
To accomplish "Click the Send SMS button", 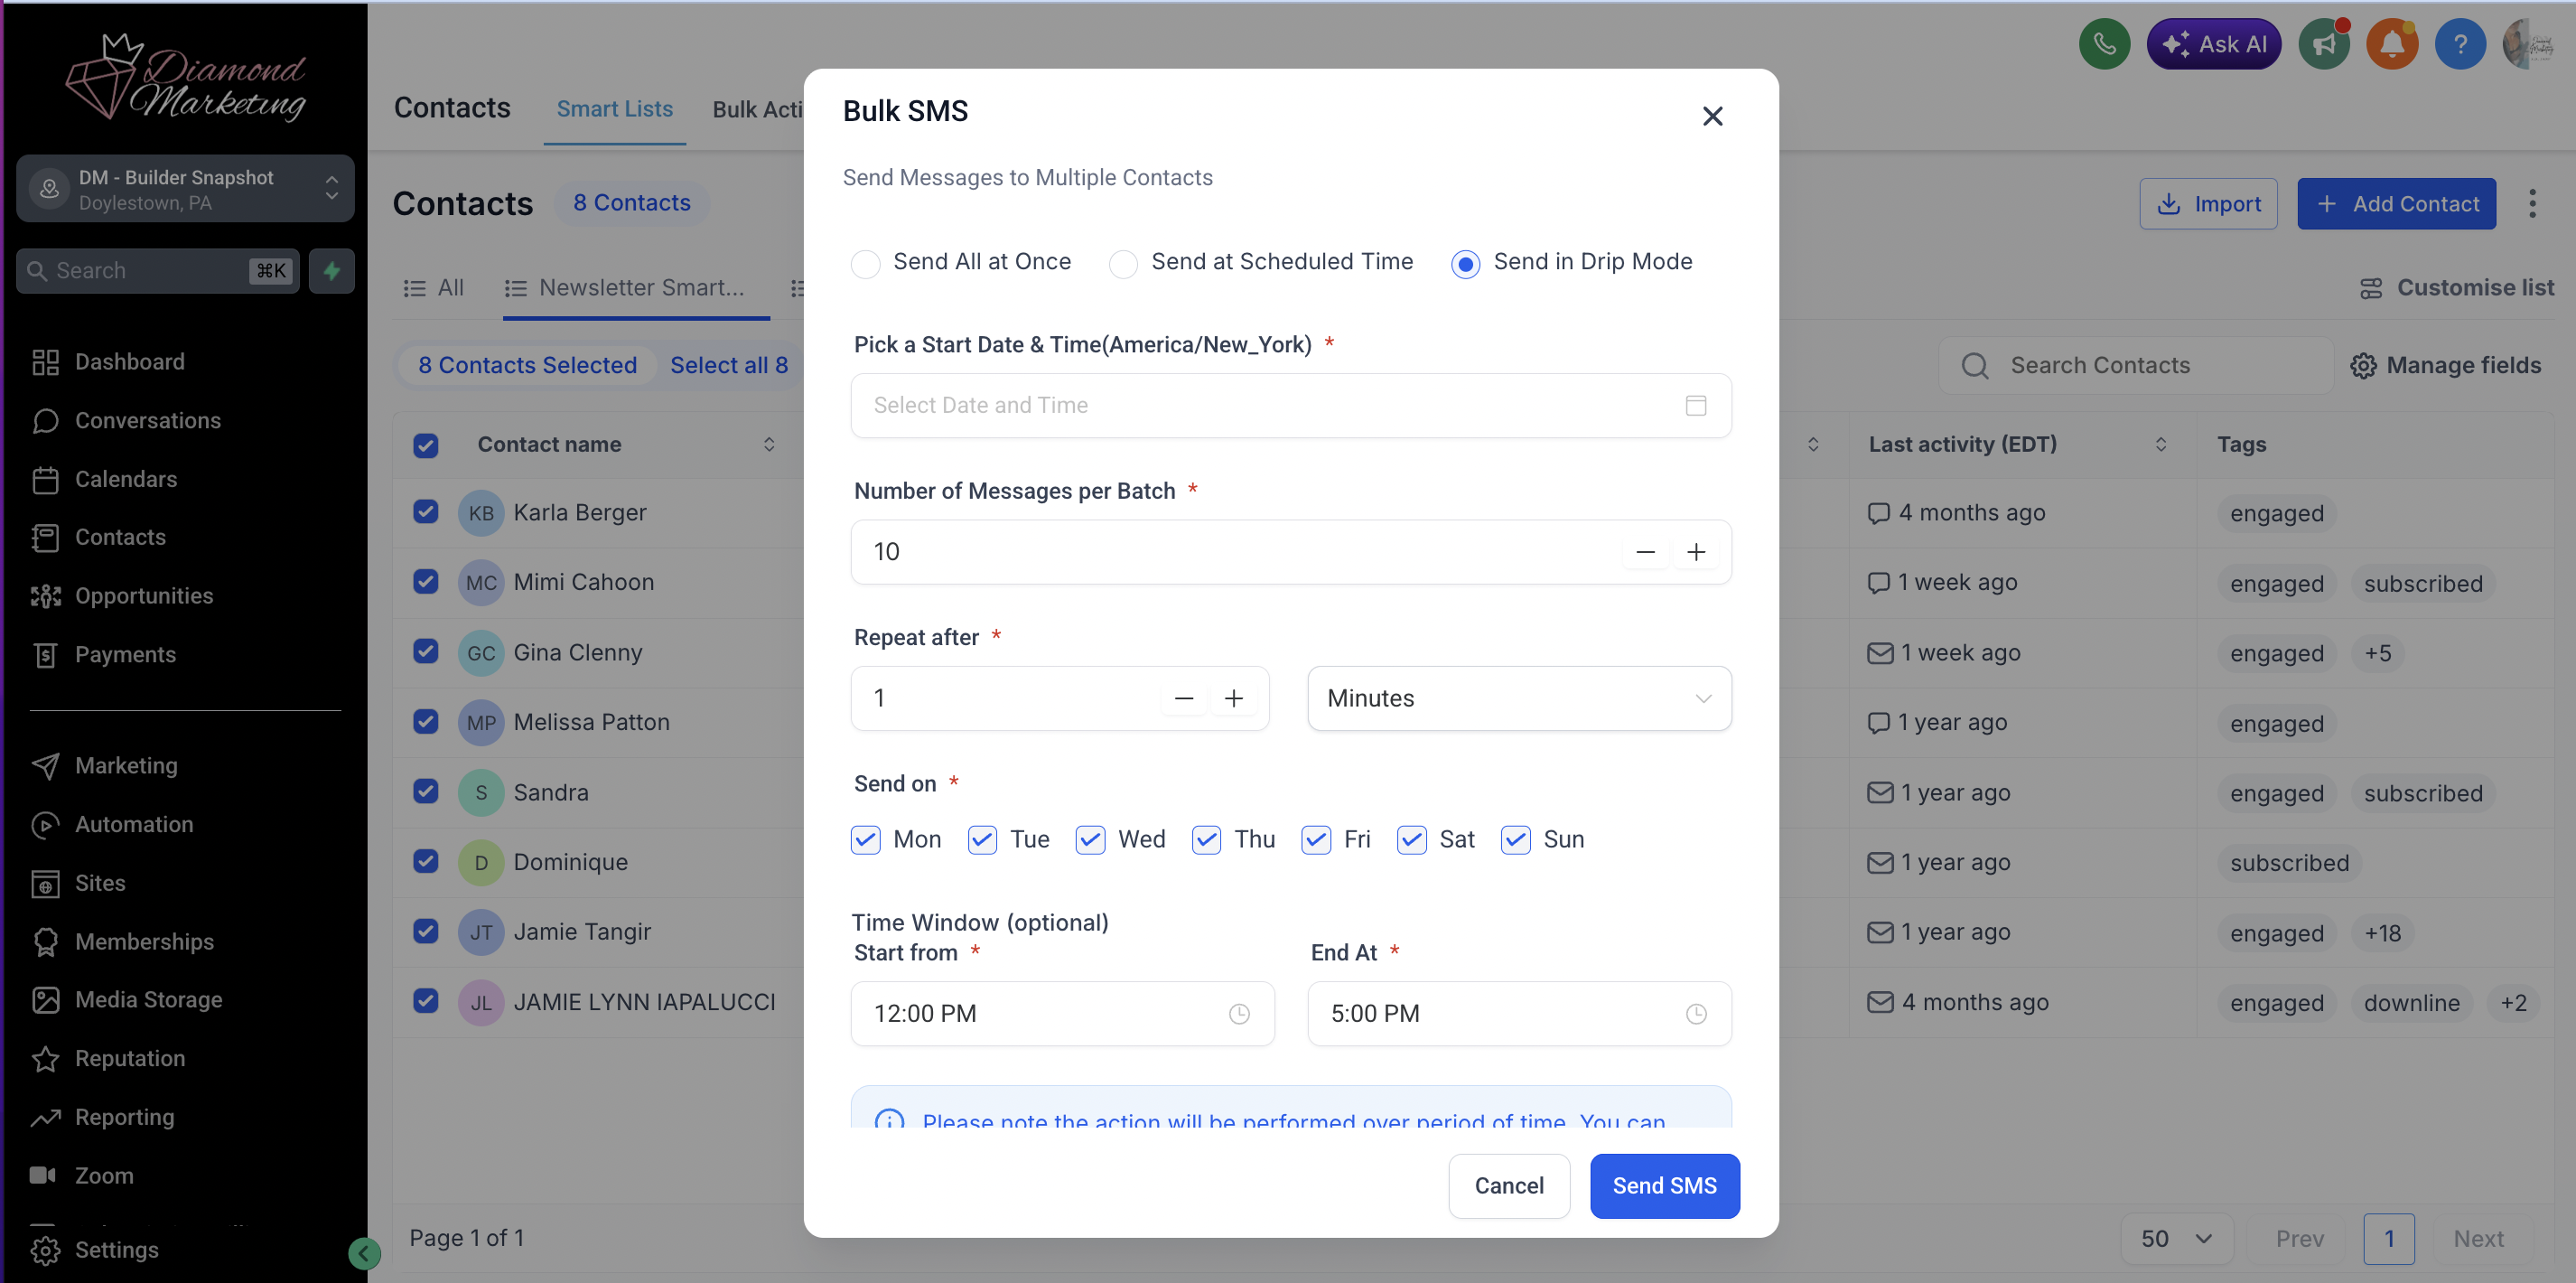I will point(1664,1187).
